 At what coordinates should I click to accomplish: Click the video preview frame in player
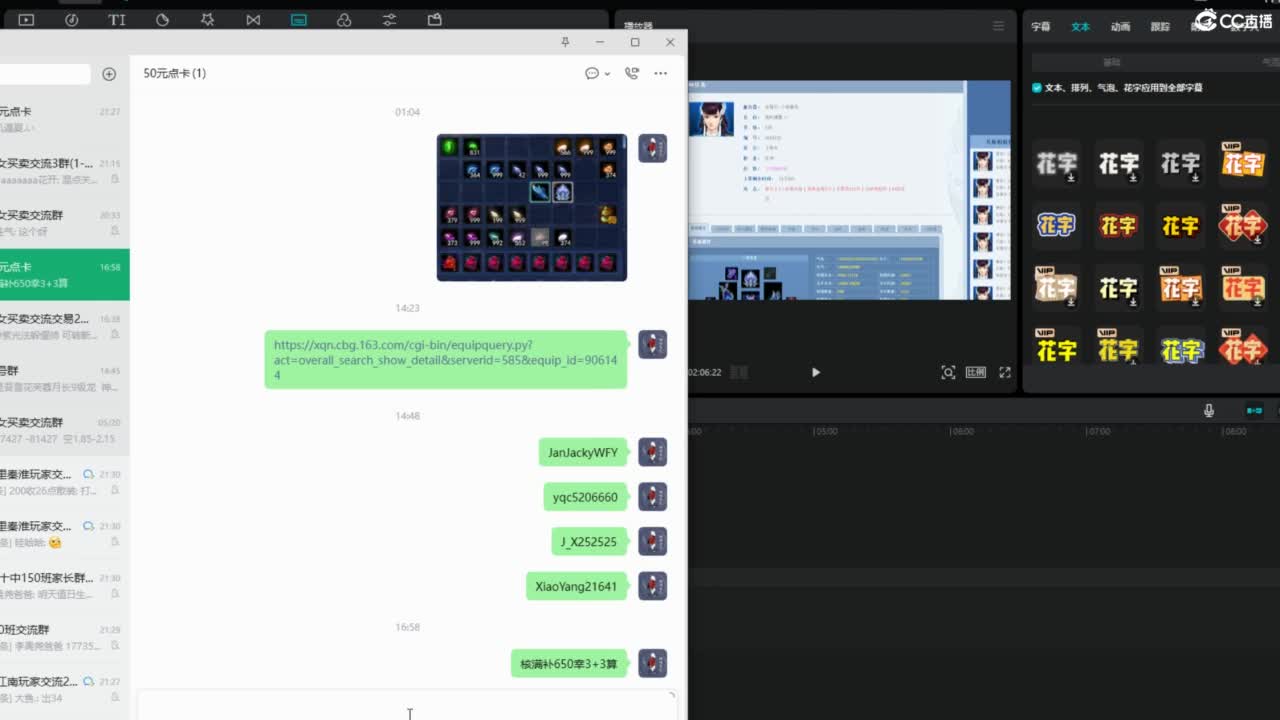click(x=850, y=190)
